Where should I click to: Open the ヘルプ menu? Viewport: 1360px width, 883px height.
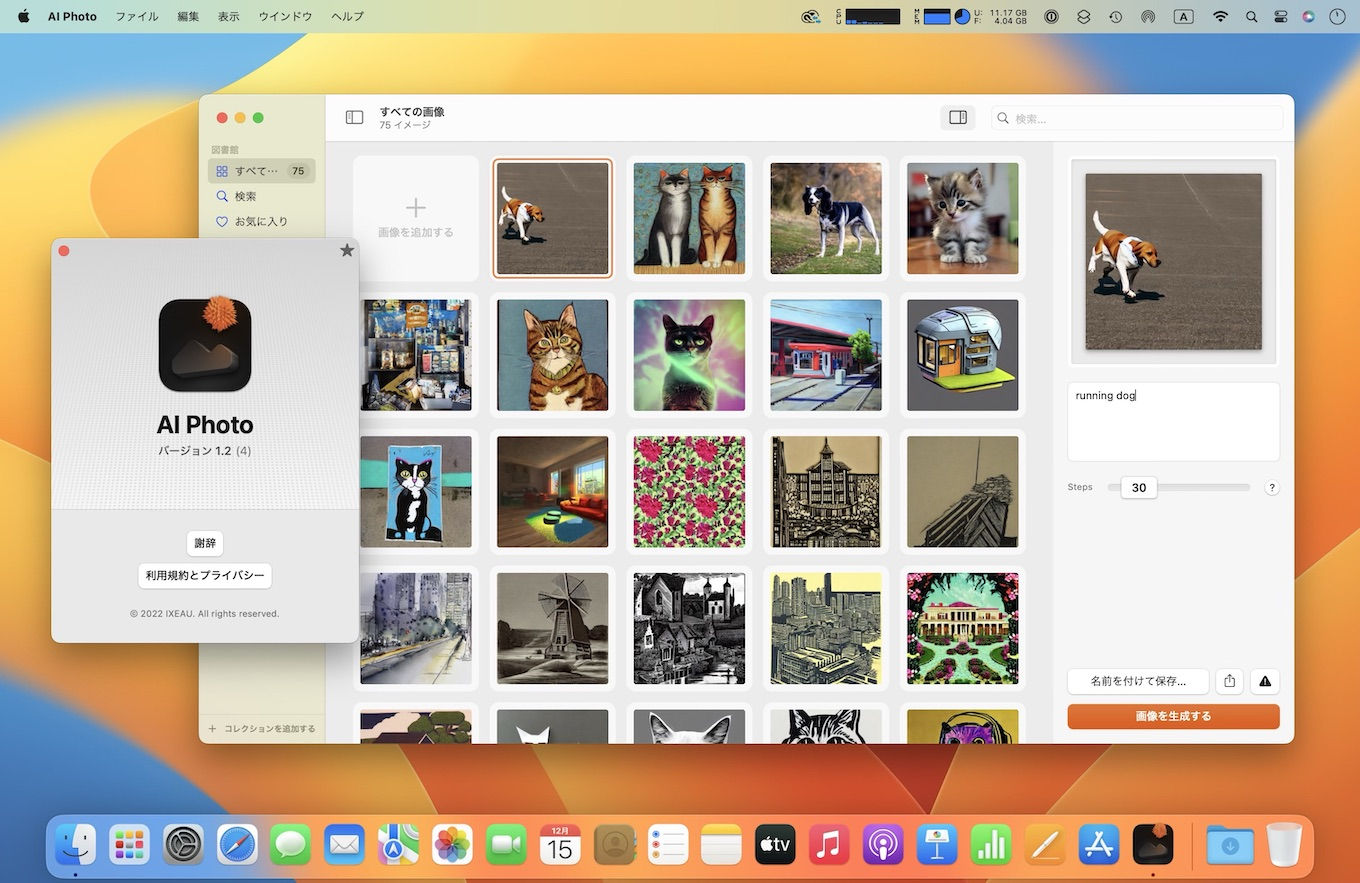[x=347, y=17]
